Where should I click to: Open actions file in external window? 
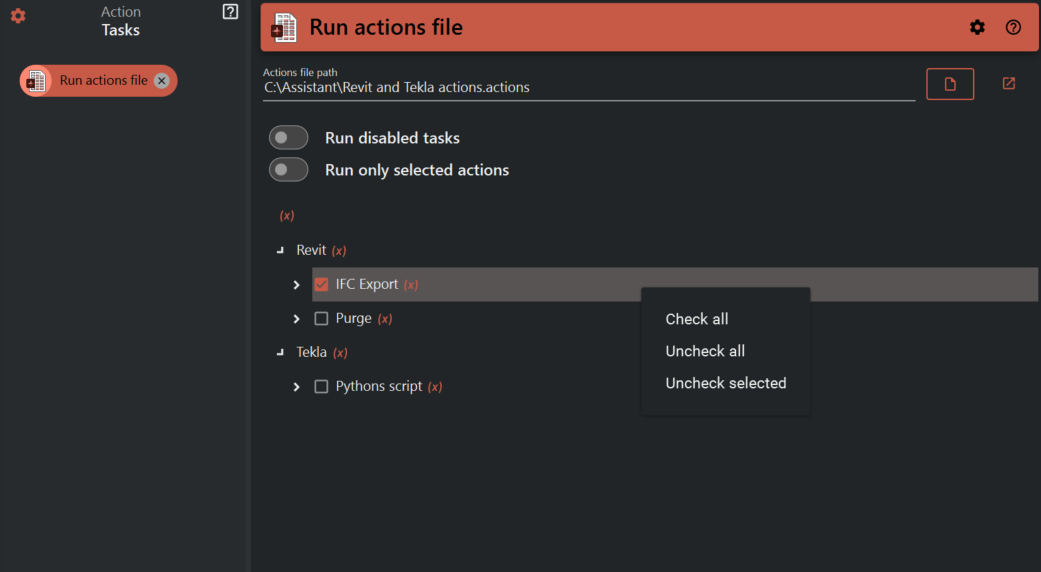1008,83
